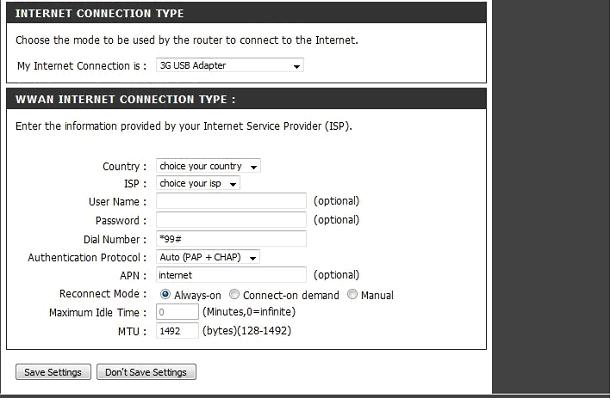This screenshot has width=611, height=400.
Task: Click the APN text field
Action: 231,275
